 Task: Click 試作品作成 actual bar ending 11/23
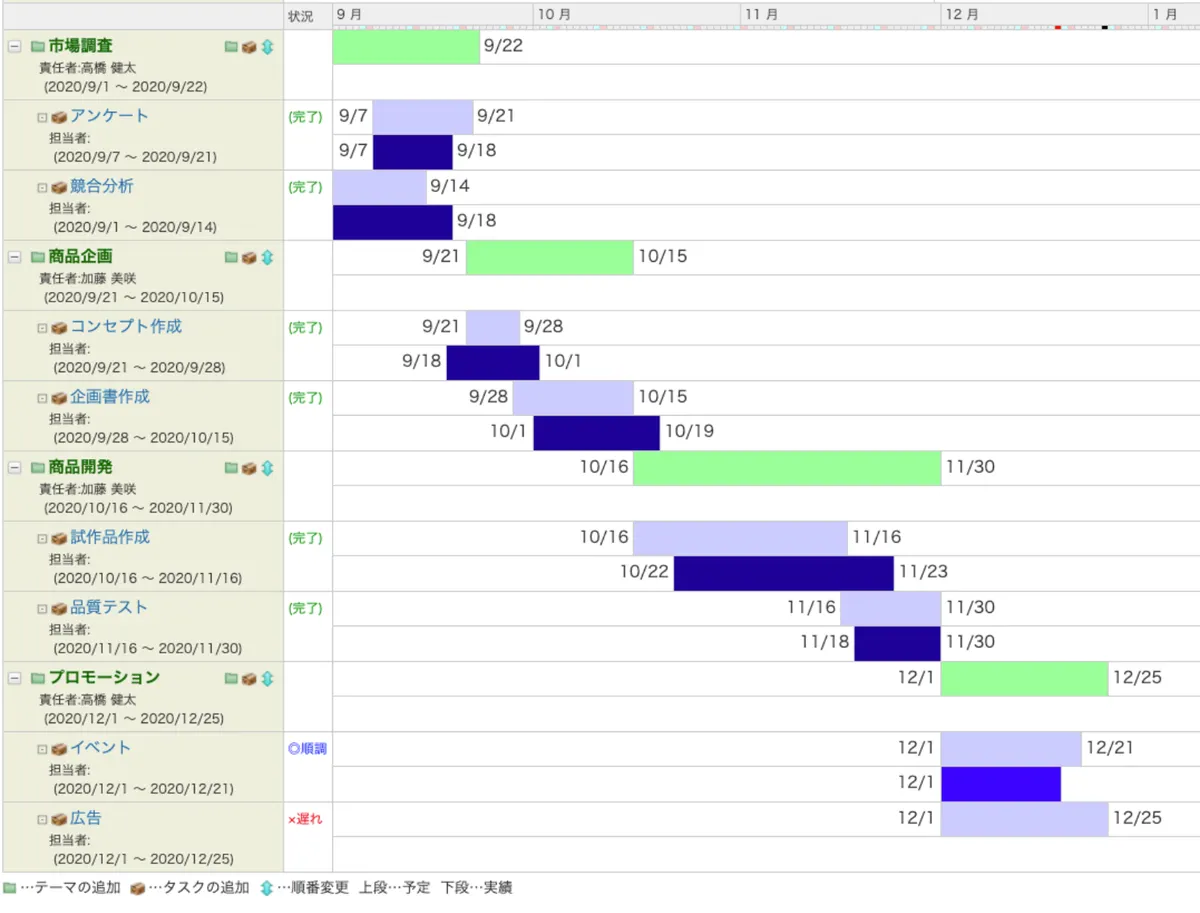(783, 573)
